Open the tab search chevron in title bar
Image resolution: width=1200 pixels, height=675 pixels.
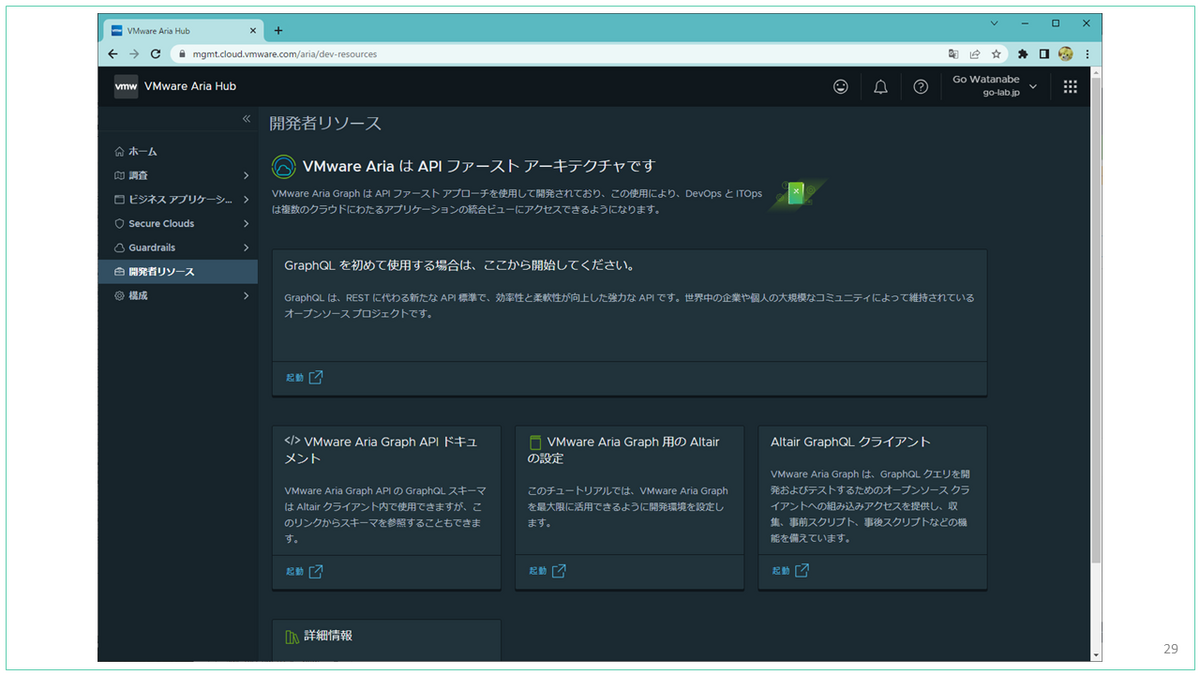(994, 23)
